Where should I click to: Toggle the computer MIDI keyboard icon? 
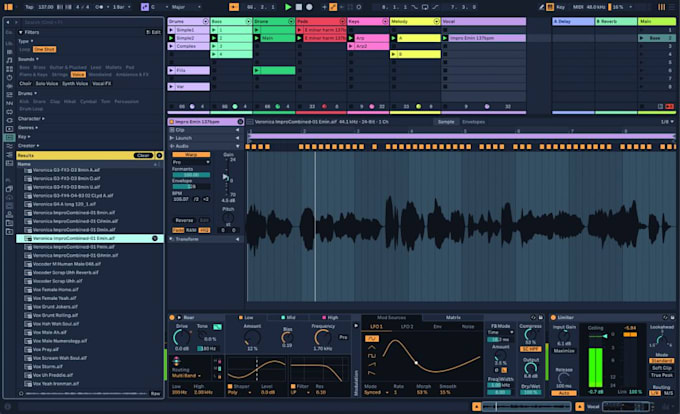click(x=550, y=7)
